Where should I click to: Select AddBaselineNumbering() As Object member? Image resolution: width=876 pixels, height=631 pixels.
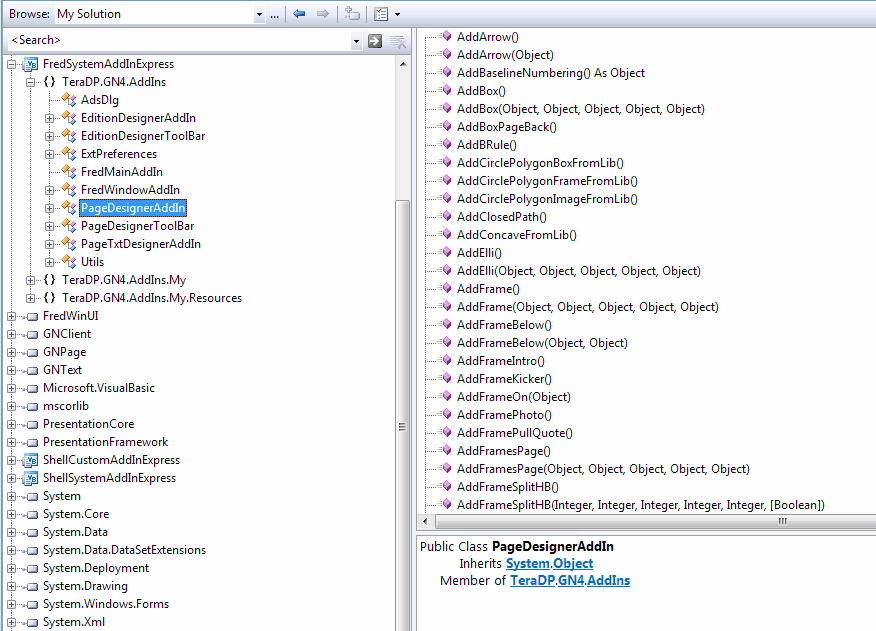point(551,73)
